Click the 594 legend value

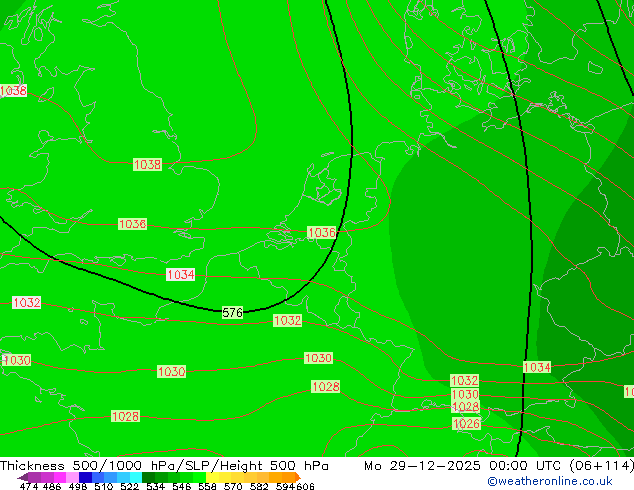point(285,486)
